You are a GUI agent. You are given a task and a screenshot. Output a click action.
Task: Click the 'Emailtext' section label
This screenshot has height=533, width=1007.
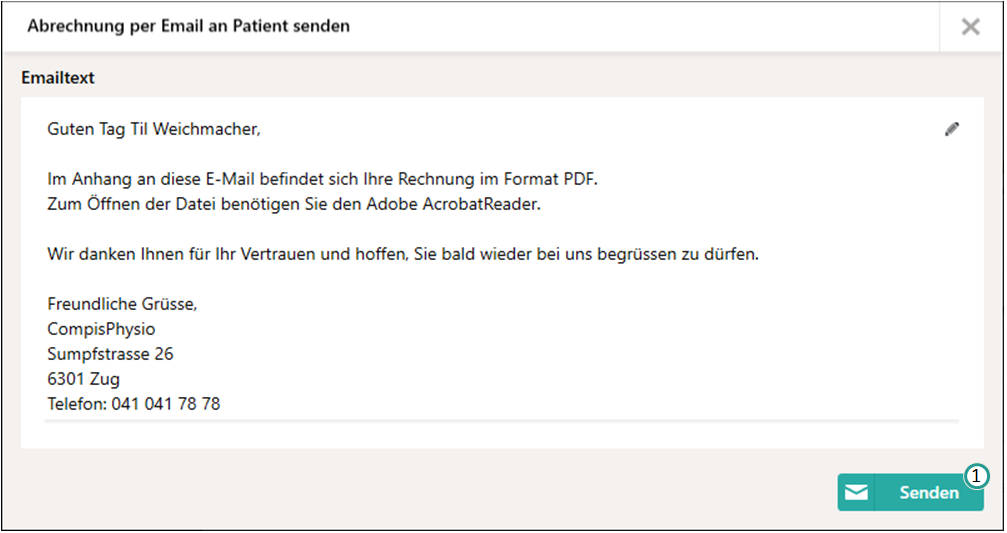(58, 77)
